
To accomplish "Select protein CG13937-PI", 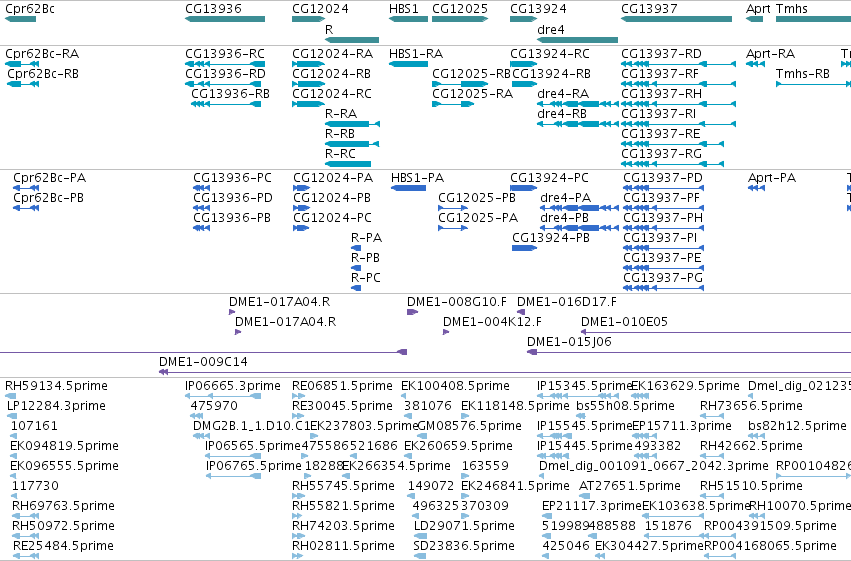I will tap(660, 238).
